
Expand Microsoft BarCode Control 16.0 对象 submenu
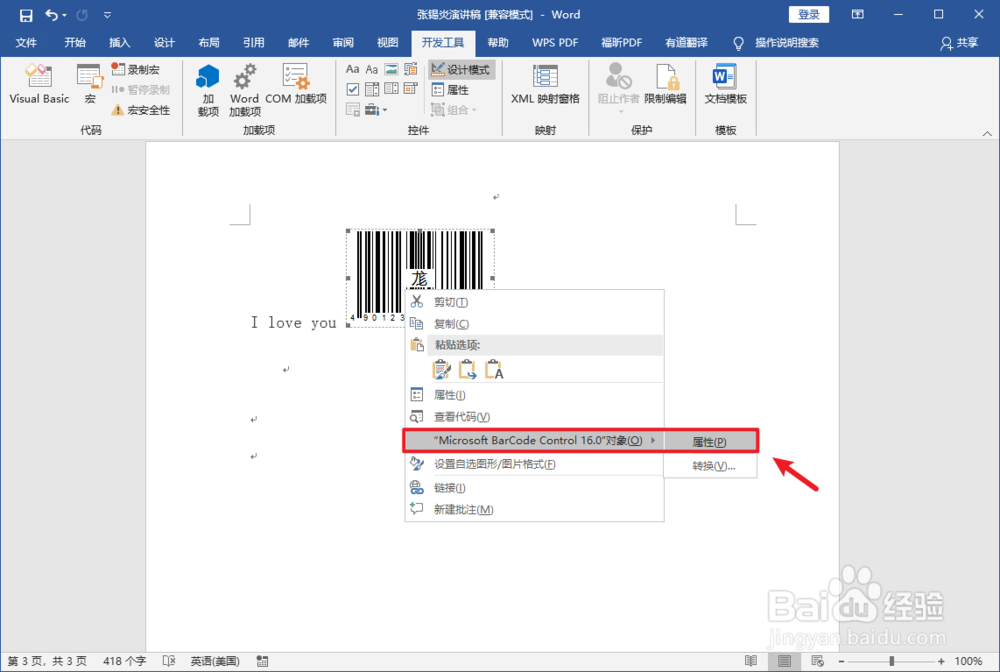tap(534, 441)
